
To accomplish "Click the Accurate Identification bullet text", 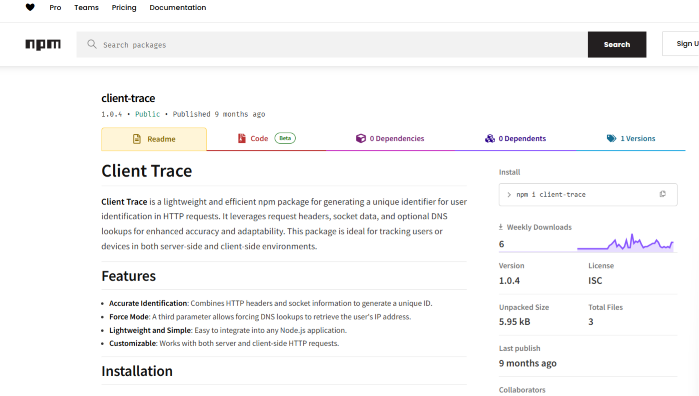I will pos(271,303).
